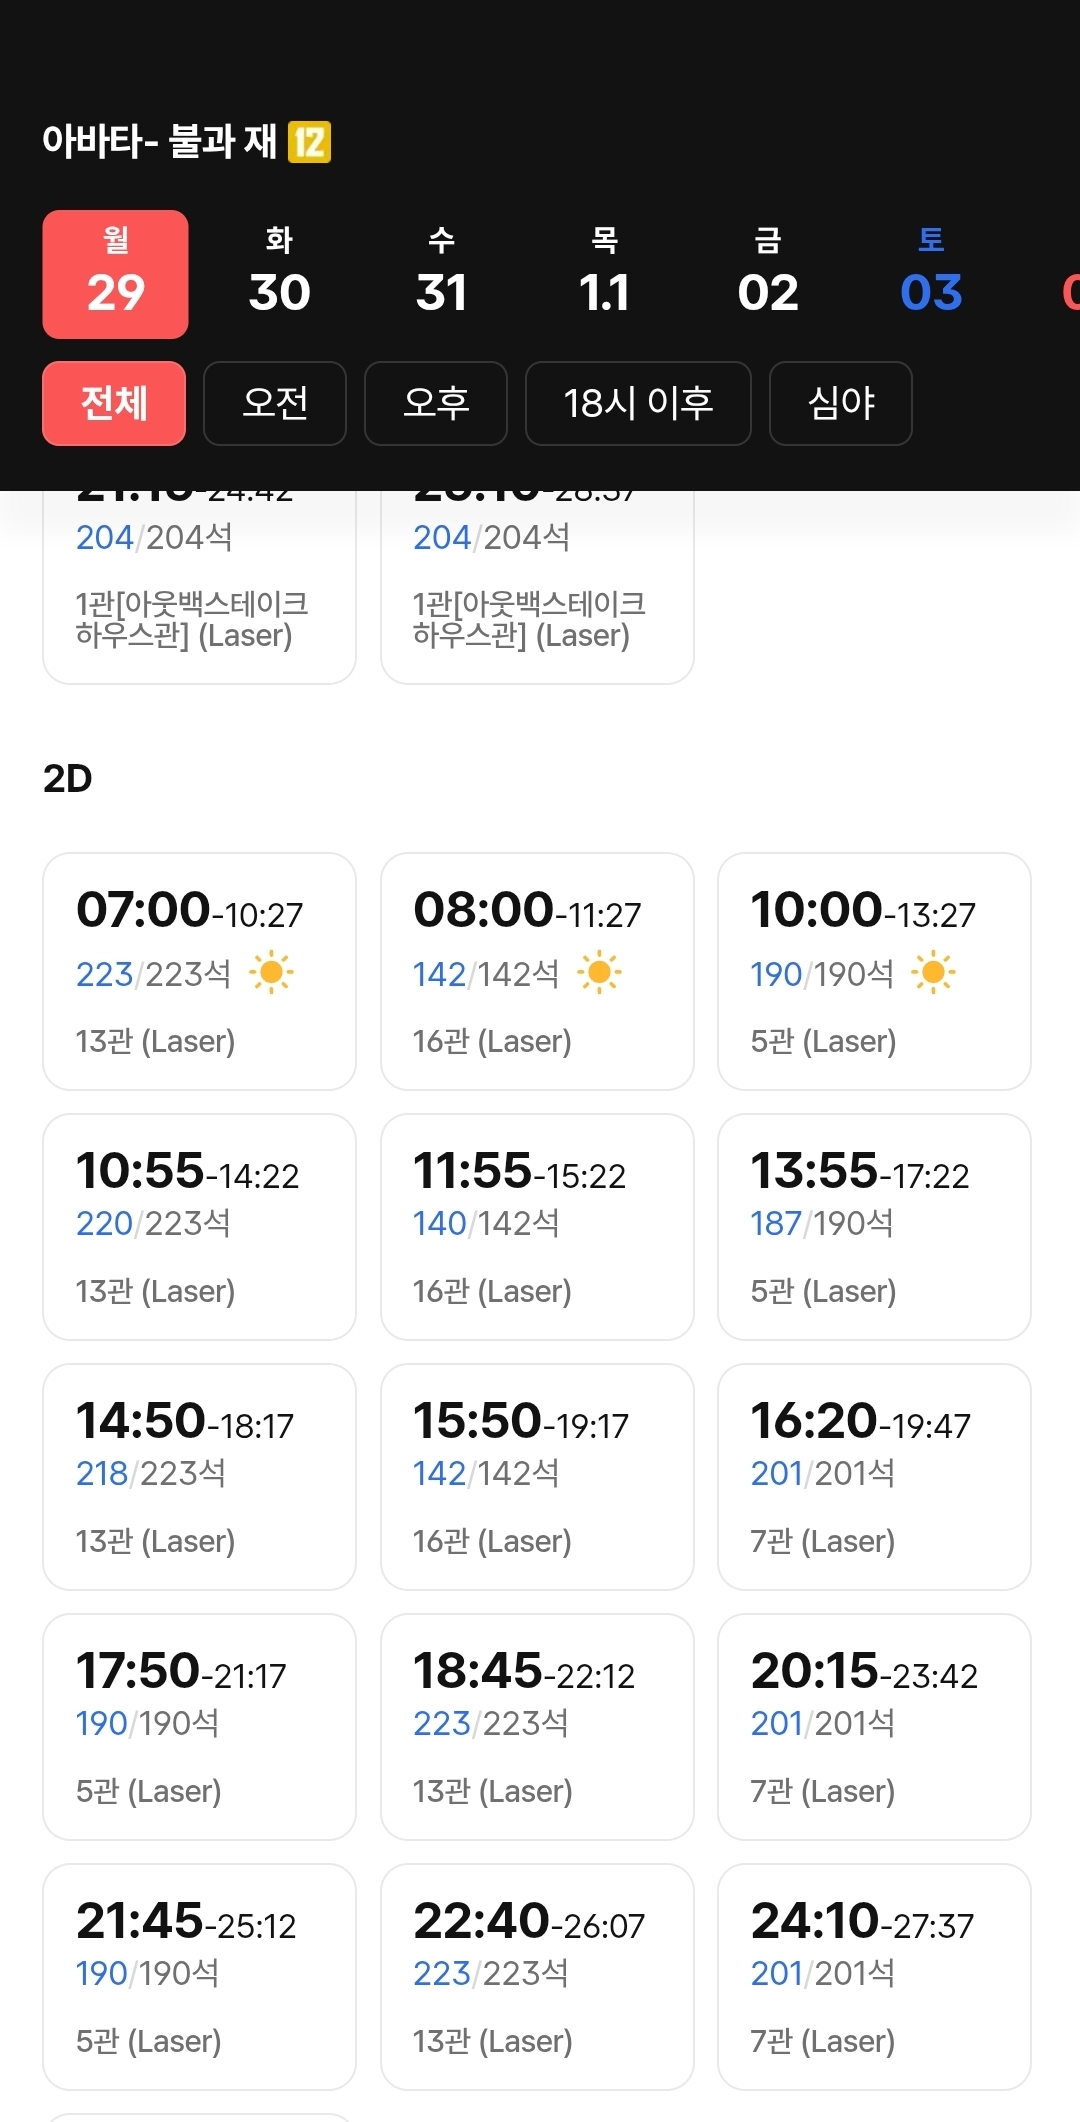Toggle the 심야 late-night filter
The width and height of the screenshot is (1080, 2122).
tap(840, 403)
